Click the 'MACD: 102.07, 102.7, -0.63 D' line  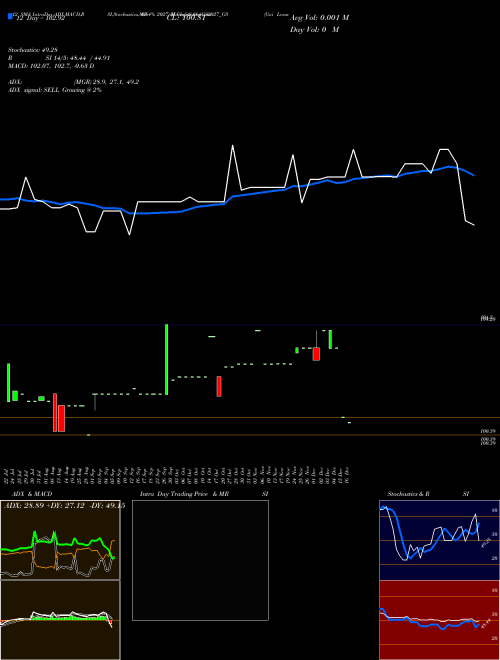[x=51, y=66]
